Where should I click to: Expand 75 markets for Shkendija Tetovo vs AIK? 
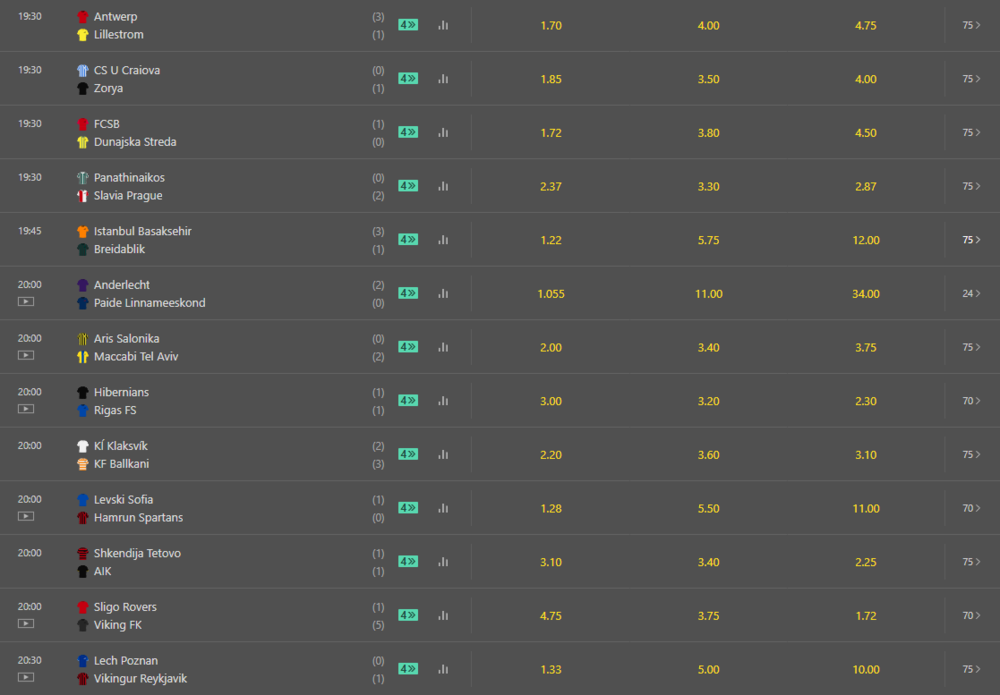(971, 562)
